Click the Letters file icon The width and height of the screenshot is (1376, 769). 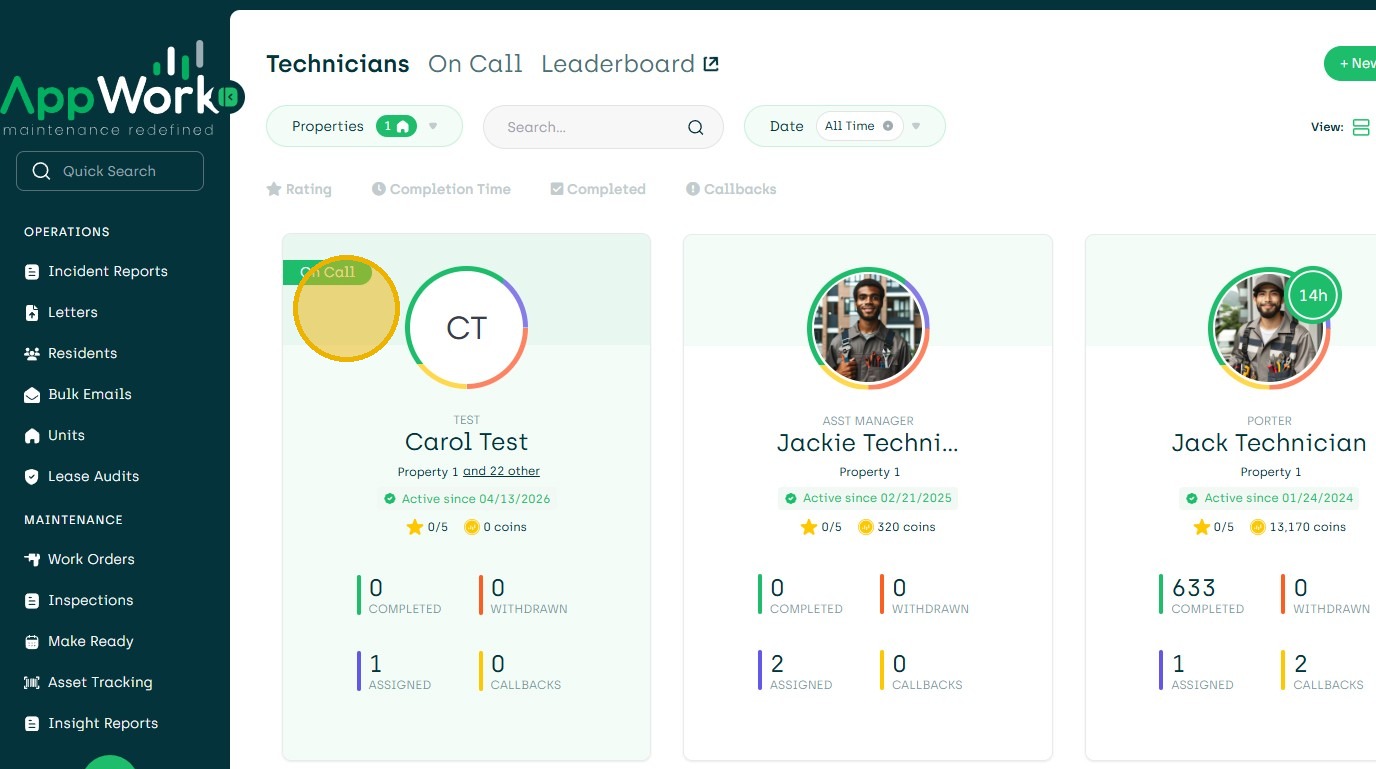(x=32, y=313)
